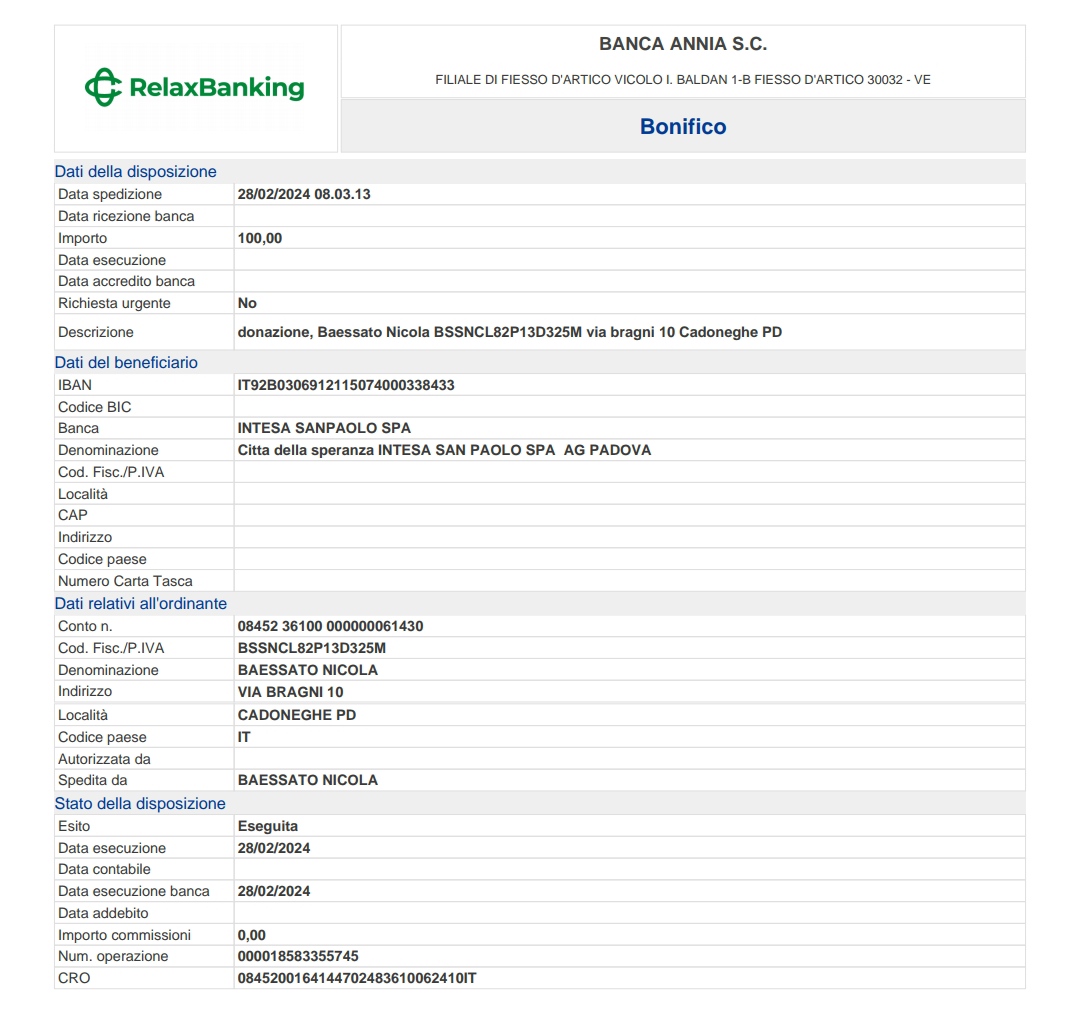The image size is (1080, 1026).
Task: Select the operation number '000018583355745'
Action: [x=298, y=956]
